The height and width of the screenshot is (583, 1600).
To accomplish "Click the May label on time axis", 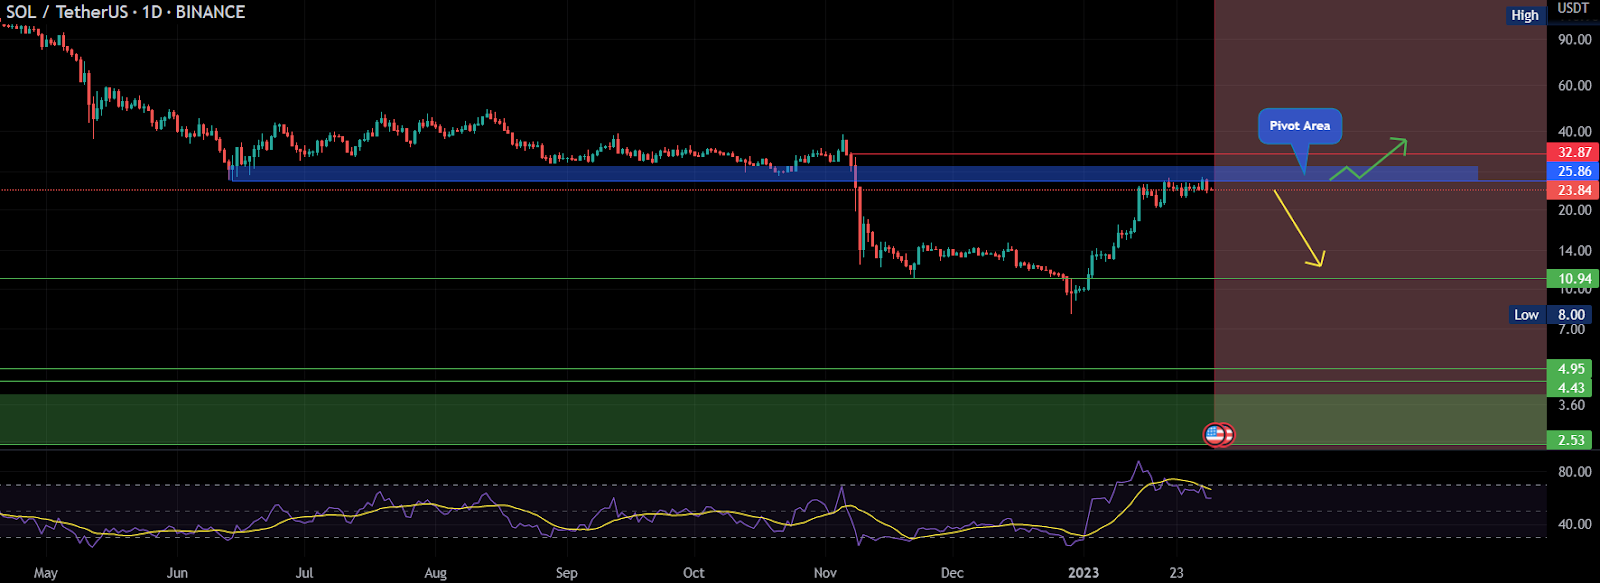I will [46, 573].
